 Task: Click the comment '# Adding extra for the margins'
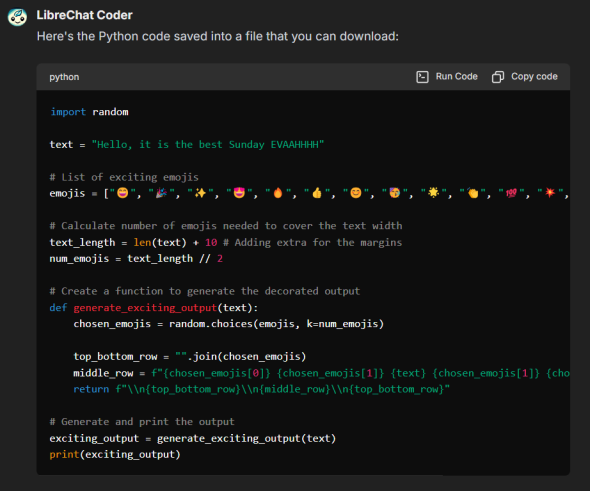[313, 242]
